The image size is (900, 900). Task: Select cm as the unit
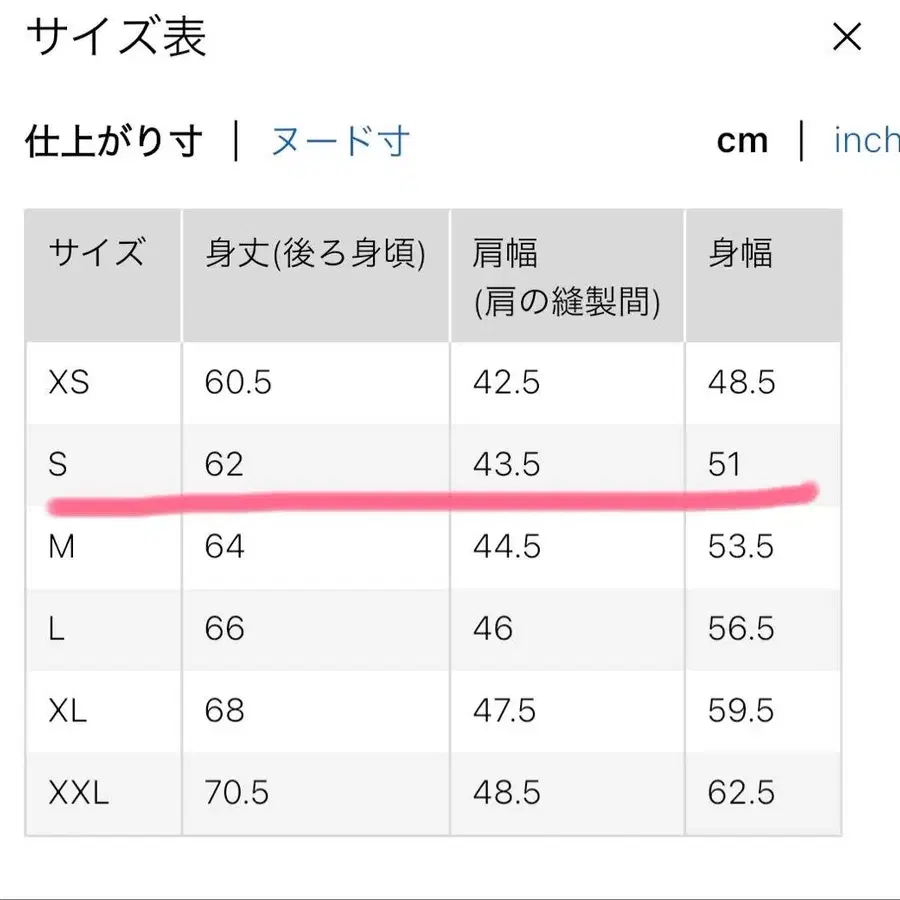(742, 140)
